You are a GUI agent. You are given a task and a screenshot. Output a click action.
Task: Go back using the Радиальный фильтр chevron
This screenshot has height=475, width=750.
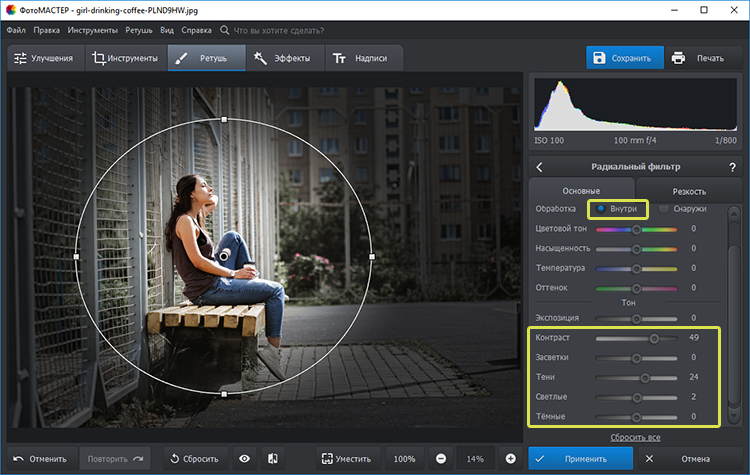540,167
